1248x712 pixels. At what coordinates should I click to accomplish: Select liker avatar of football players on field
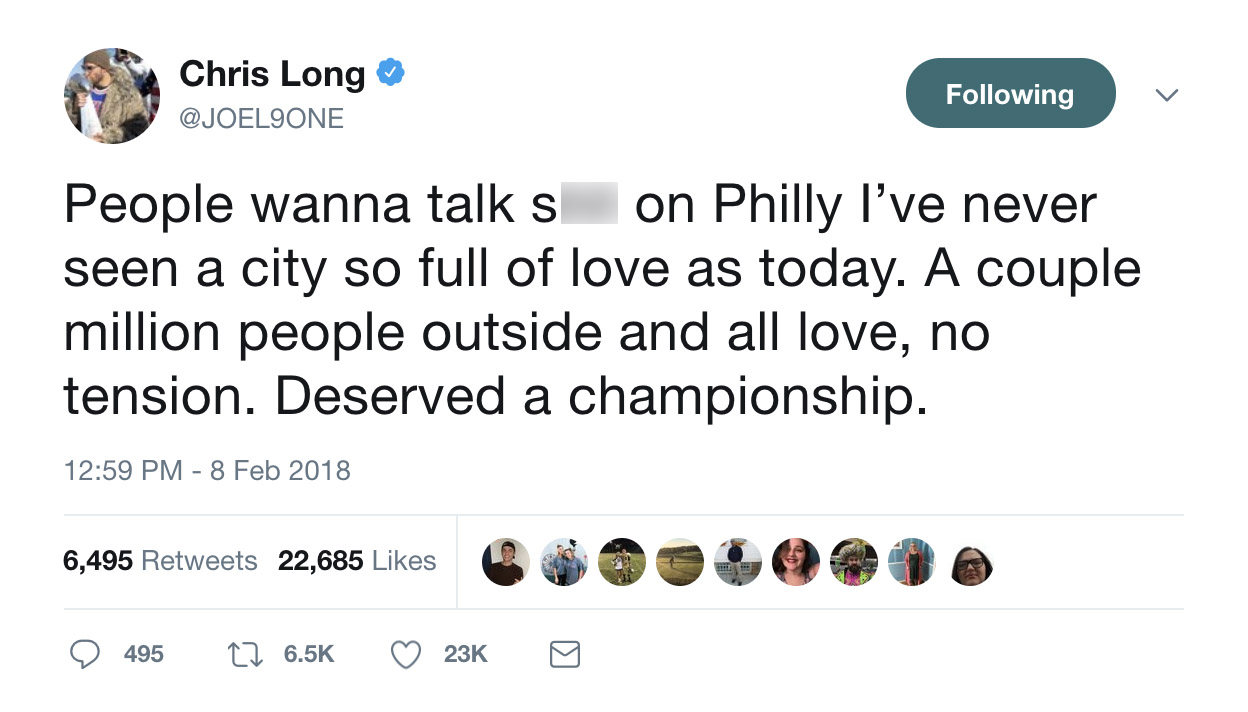(x=622, y=562)
